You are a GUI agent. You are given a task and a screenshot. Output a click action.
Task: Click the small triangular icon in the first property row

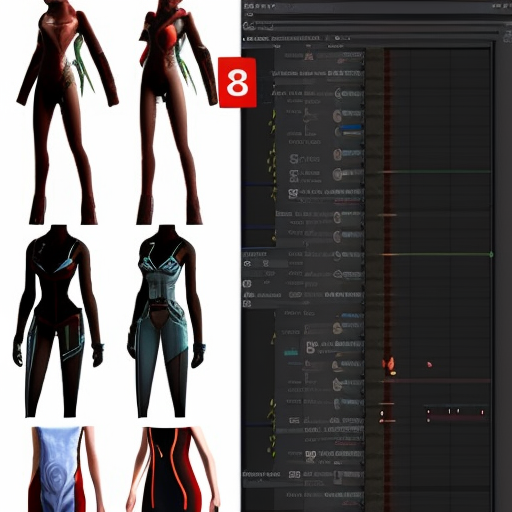coord(309,56)
